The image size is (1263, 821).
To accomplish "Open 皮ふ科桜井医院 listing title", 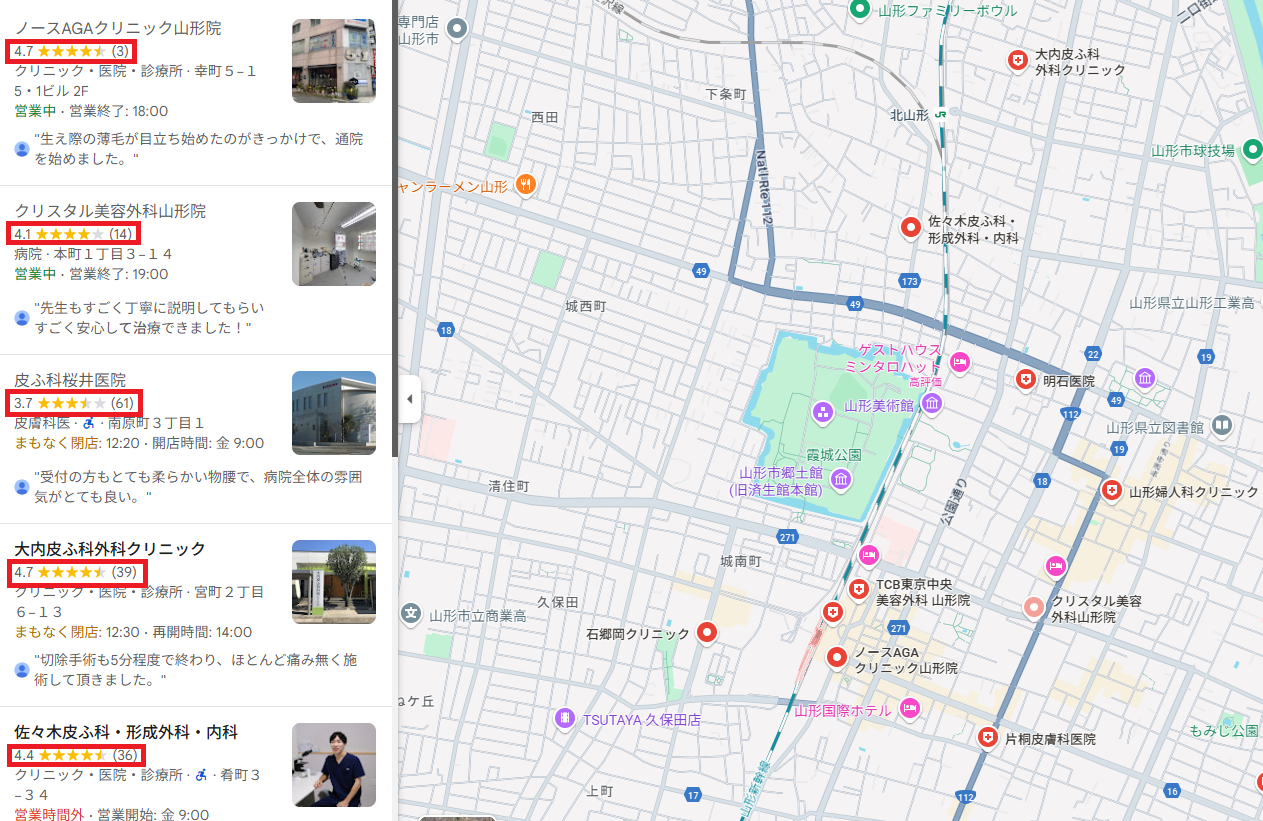I will (70, 380).
